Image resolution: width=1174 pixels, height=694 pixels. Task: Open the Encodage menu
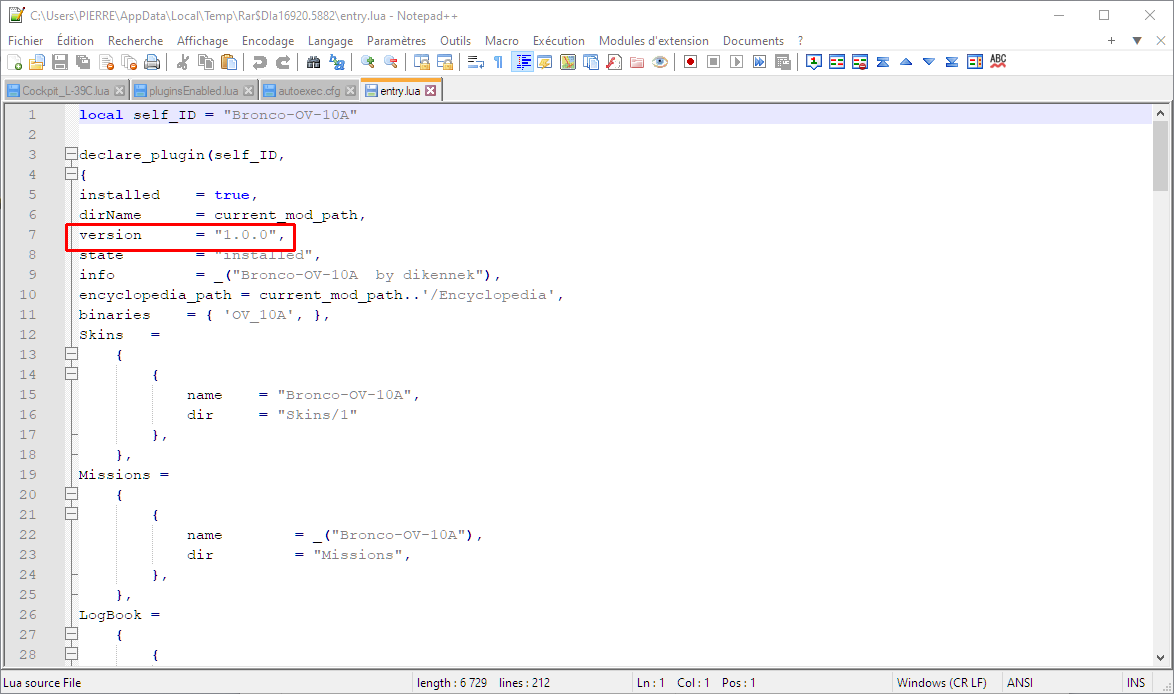pyautogui.click(x=267, y=40)
